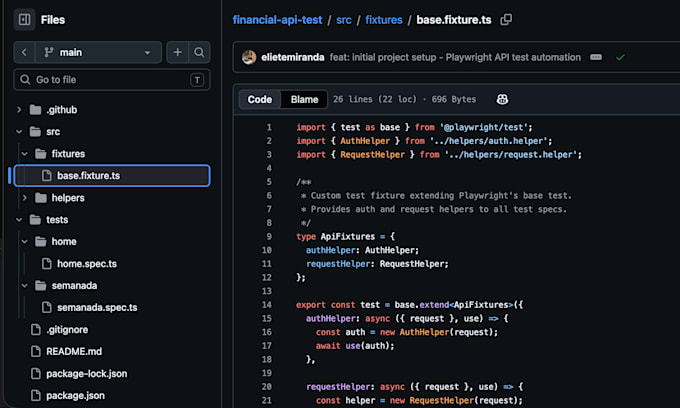Open README.md file
The image size is (680, 408).
[x=74, y=351]
